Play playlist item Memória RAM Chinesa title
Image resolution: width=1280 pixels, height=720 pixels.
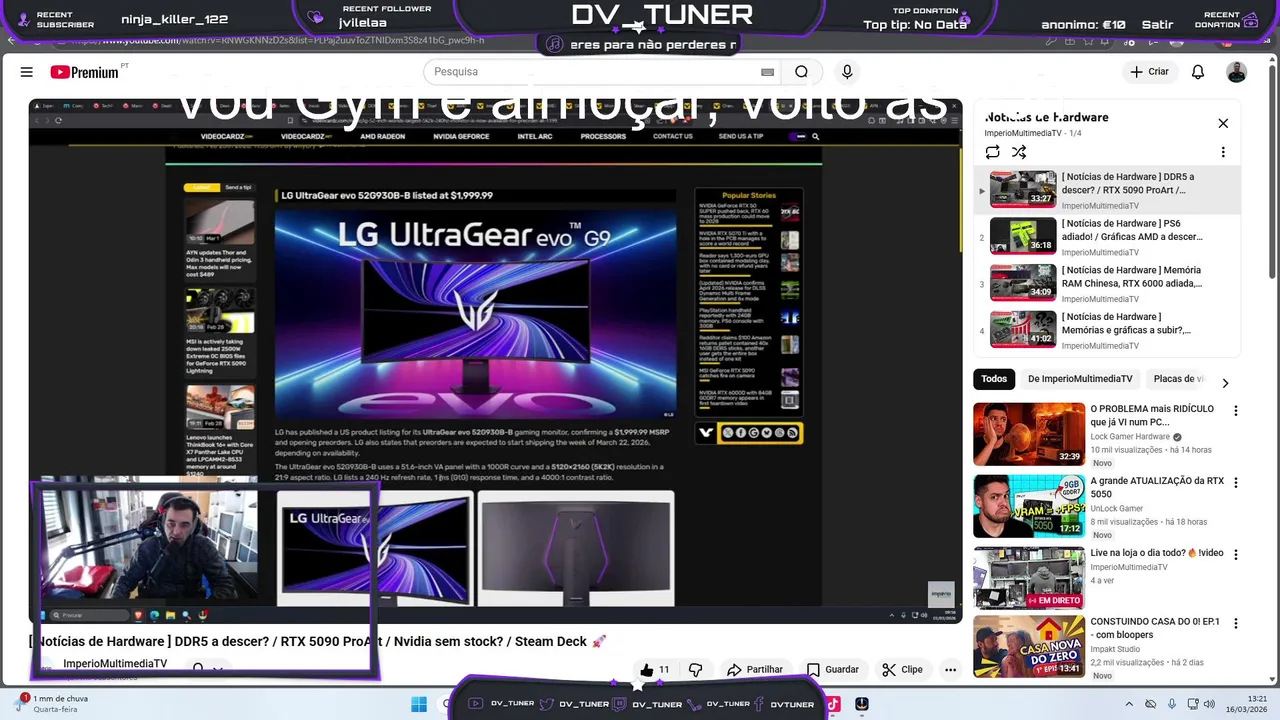click(1131, 277)
